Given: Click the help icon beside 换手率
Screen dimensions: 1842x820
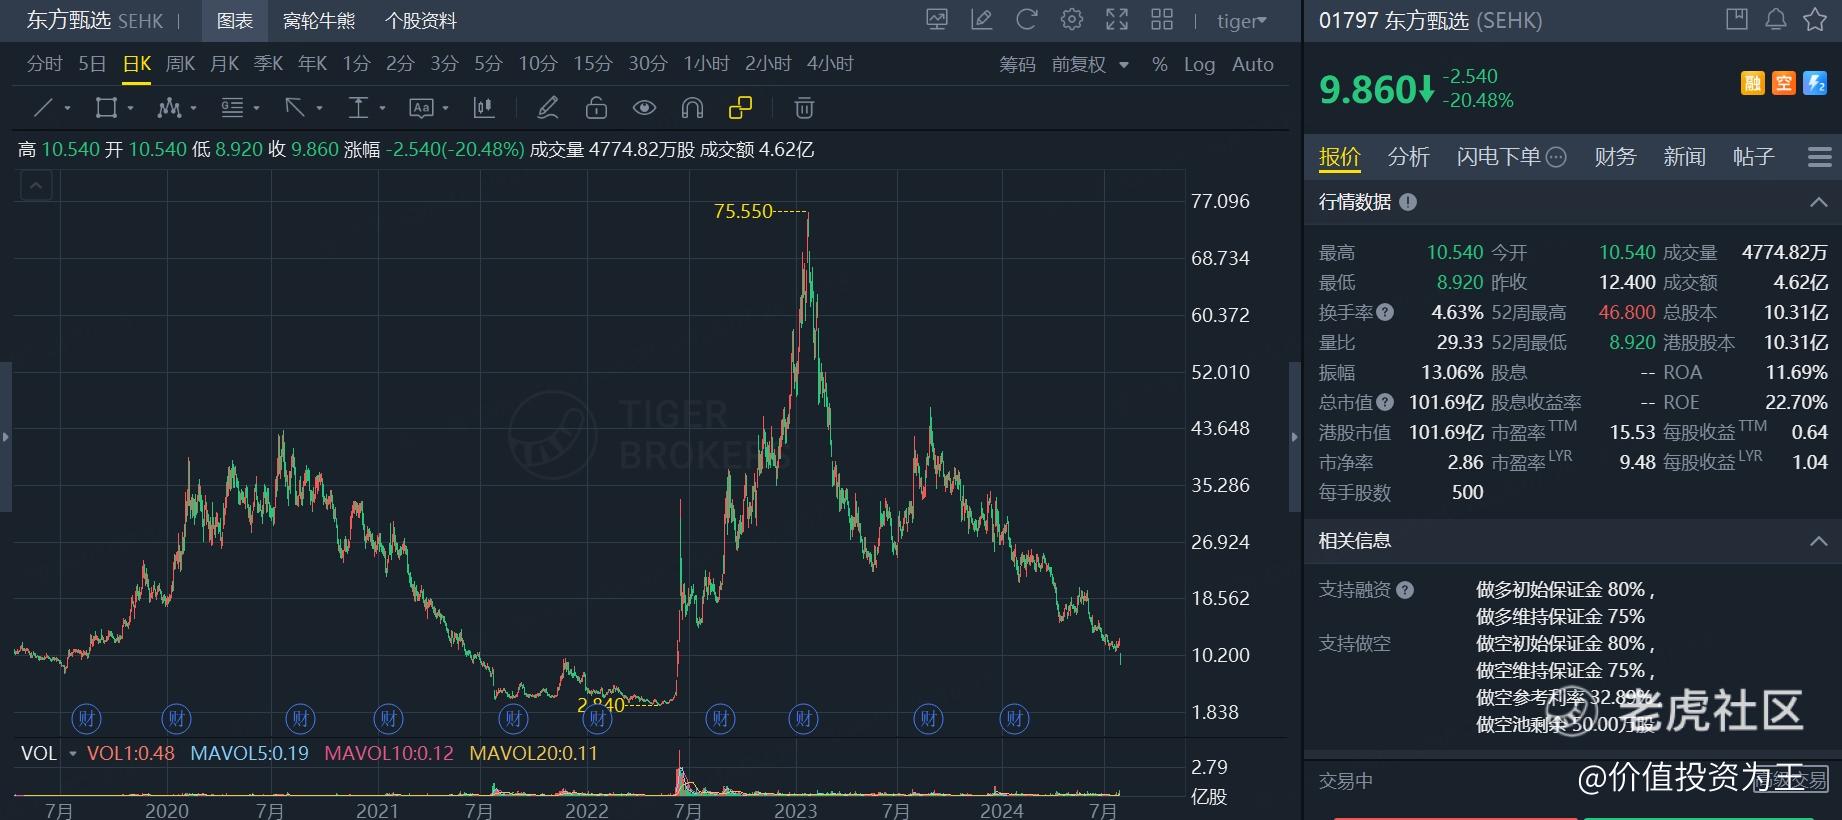Looking at the screenshot, I should [1385, 312].
